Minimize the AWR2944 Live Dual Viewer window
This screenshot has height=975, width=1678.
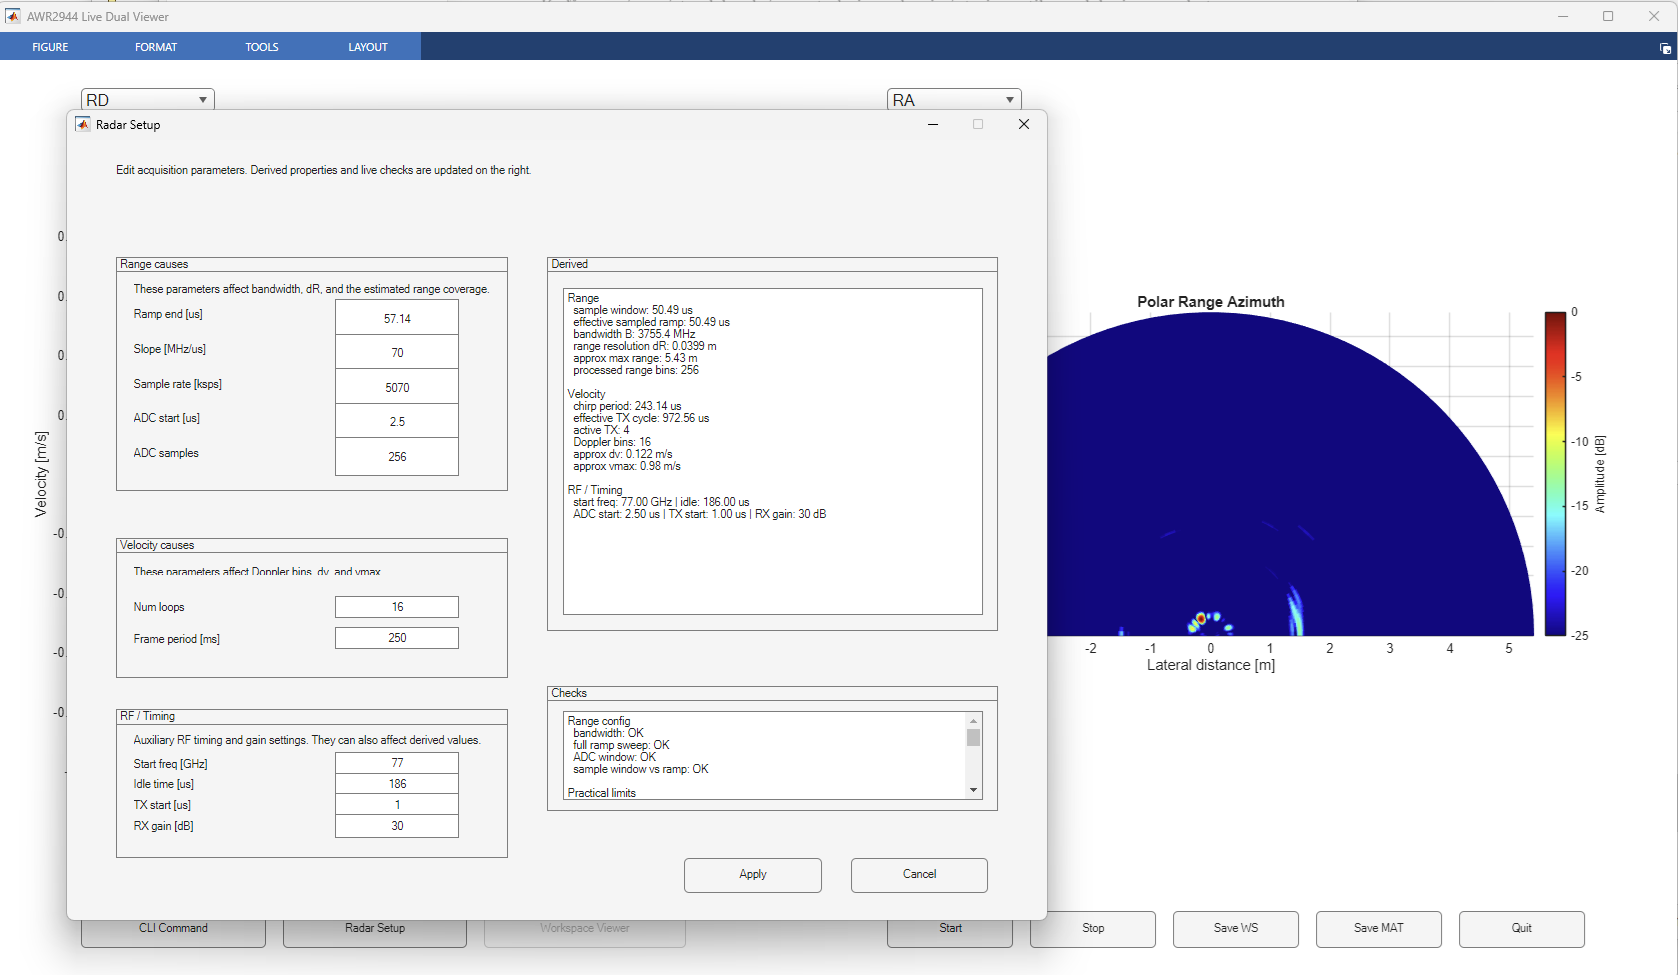pyautogui.click(x=1563, y=16)
